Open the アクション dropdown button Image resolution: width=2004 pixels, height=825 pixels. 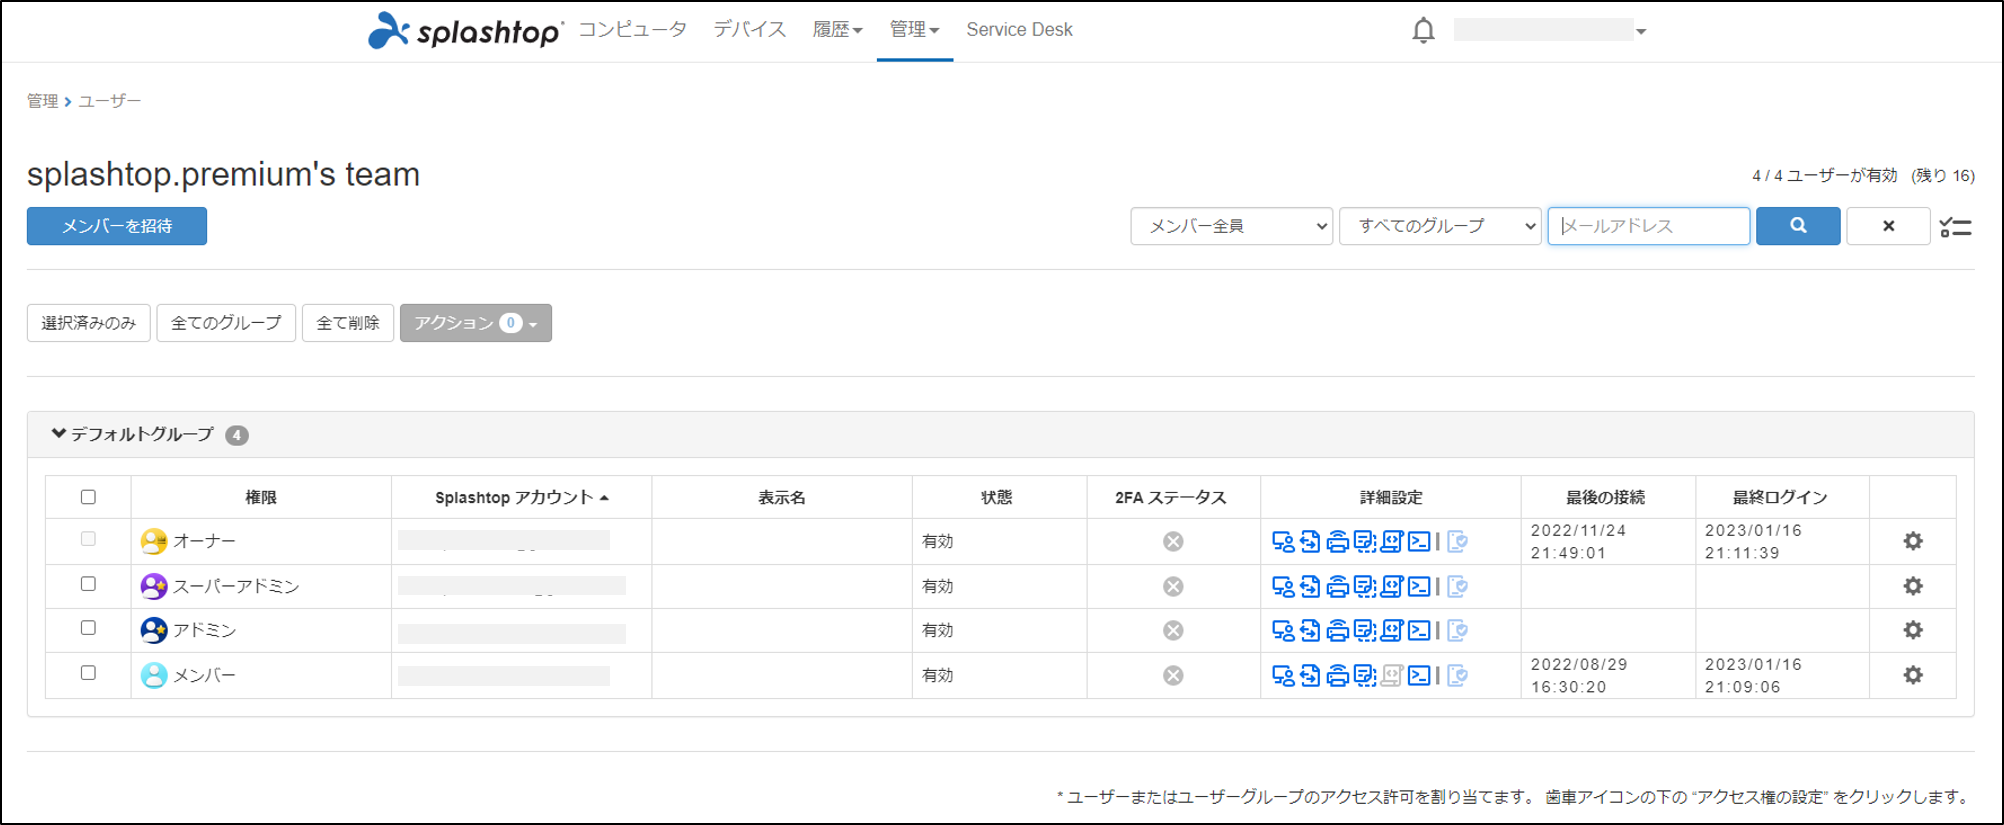tap(476, 323)
